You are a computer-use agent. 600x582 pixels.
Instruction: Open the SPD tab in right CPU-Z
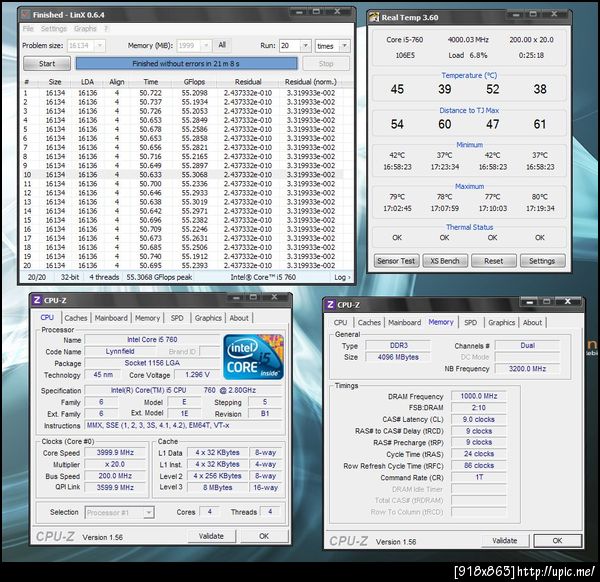pos(470,323)
